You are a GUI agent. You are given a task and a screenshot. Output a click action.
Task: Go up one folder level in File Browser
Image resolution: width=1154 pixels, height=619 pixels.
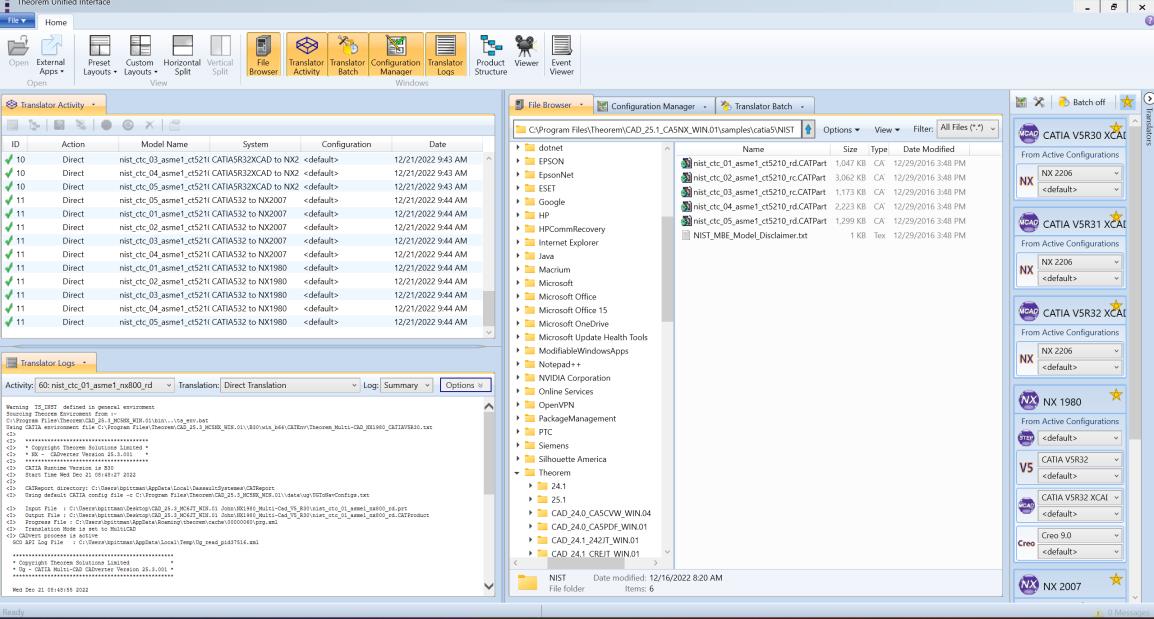click(808, 130)
